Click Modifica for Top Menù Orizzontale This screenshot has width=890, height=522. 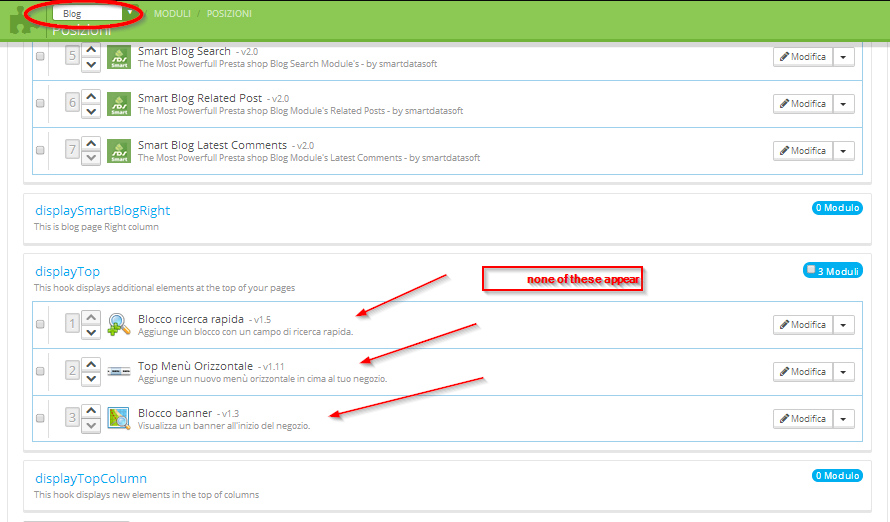803,372
